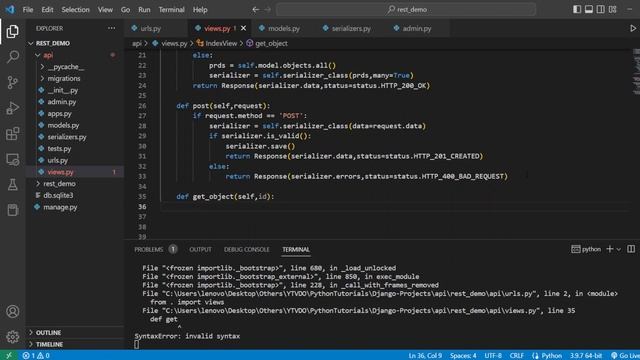Open tests.py in the explorer
The height and width of the screenshot is (360, 640).
(75, 149)
